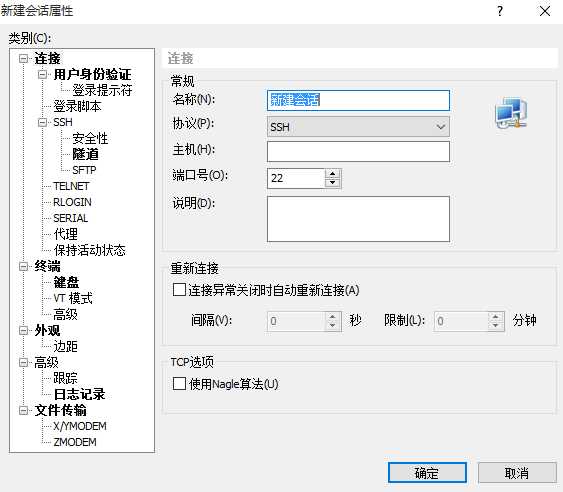Select 边距 tree item

click(x=65, y=347)
